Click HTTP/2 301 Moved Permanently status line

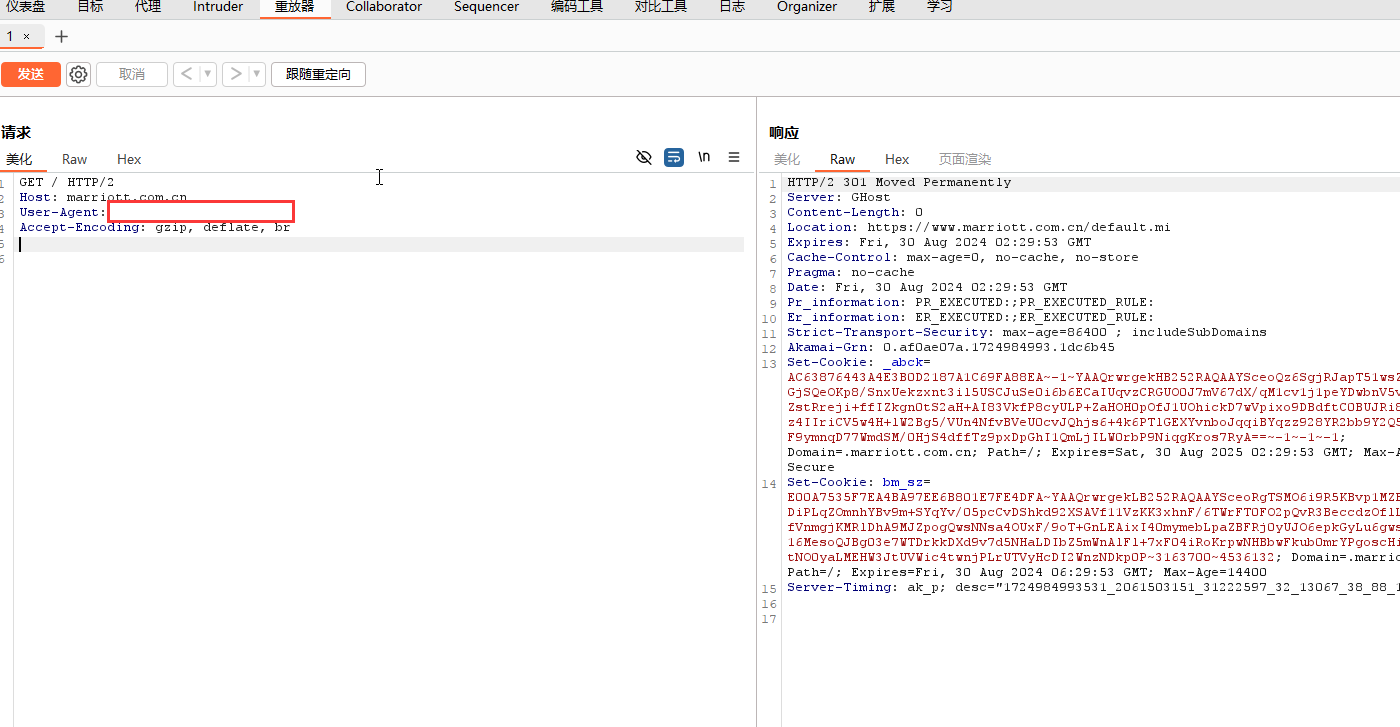click(899, 182)
